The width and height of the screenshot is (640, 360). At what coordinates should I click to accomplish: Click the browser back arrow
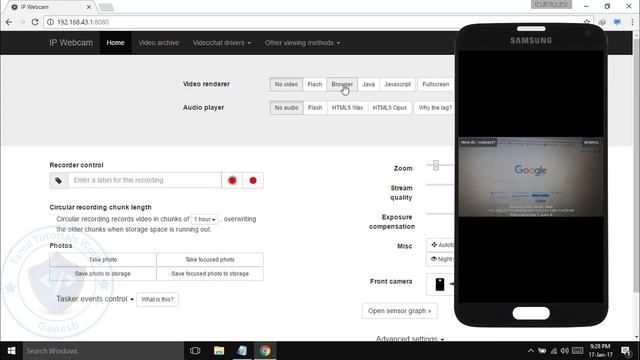9,22
